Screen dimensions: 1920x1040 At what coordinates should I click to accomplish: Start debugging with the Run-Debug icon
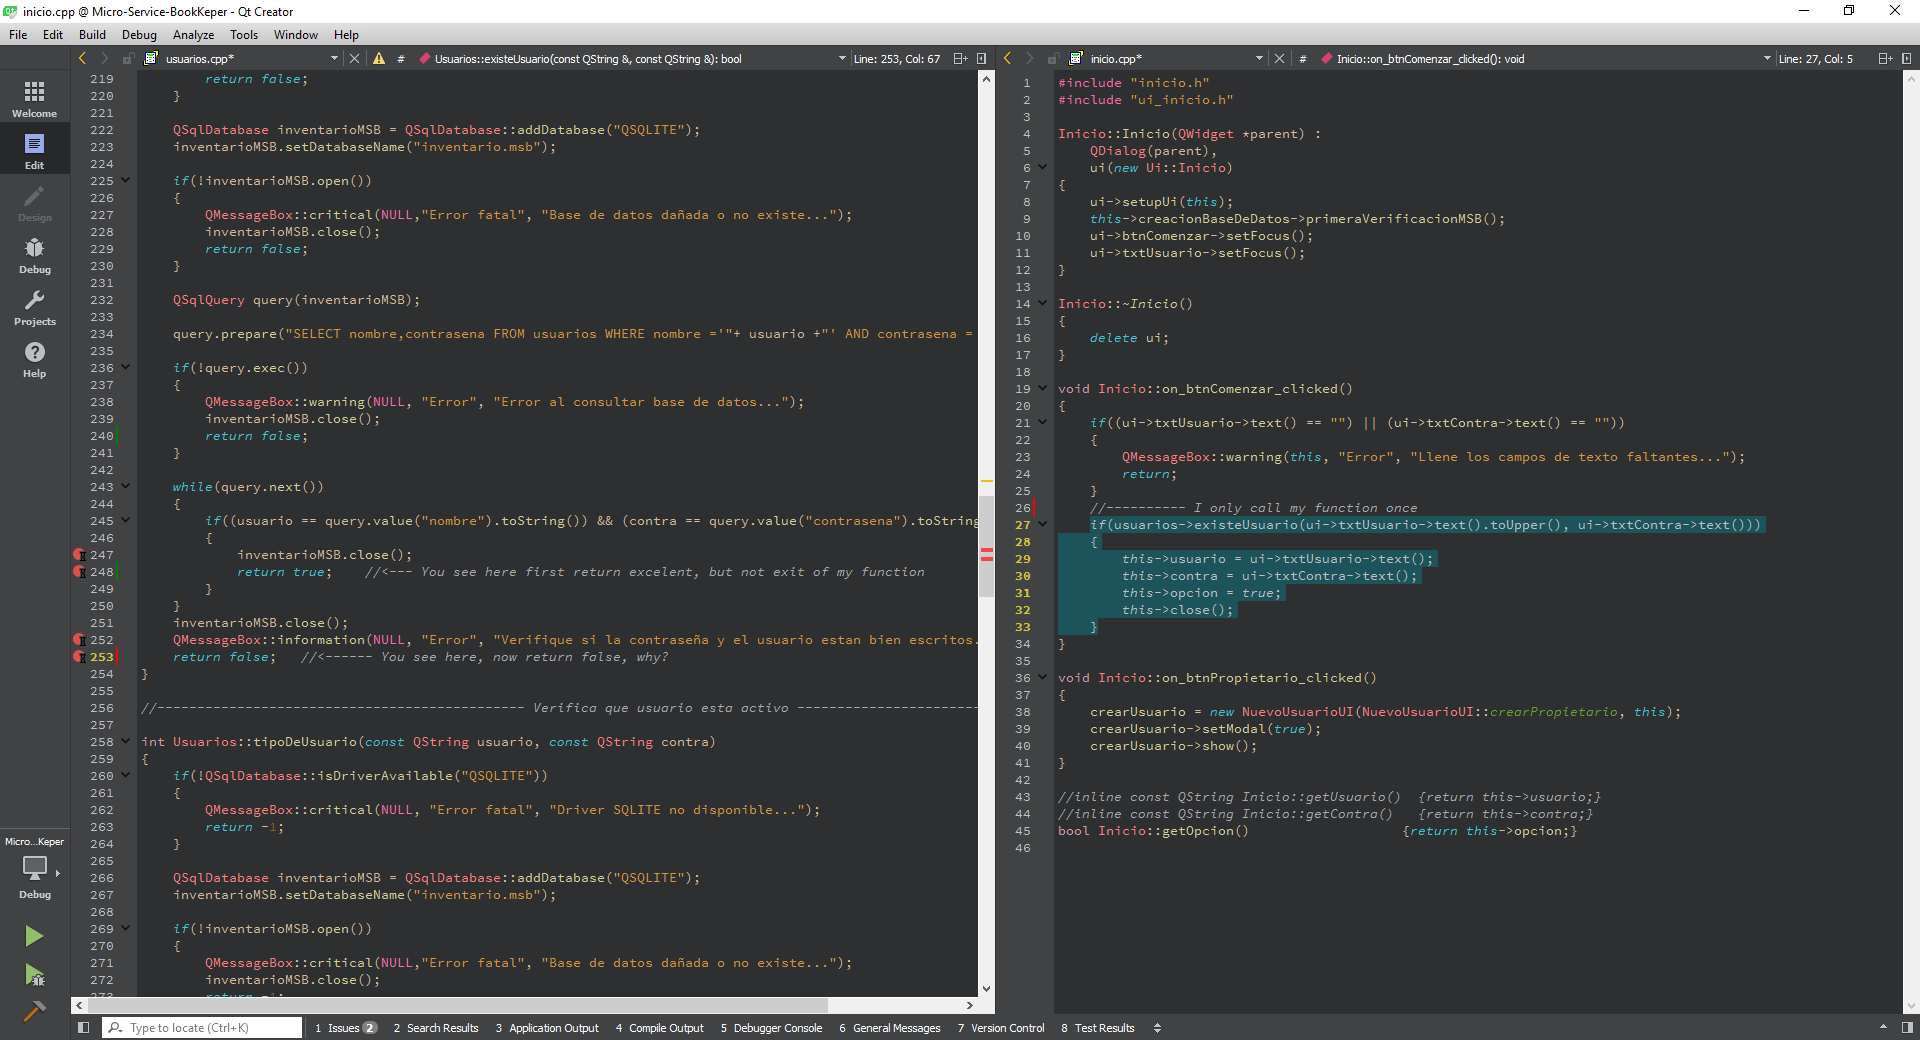tap(34, 975)
